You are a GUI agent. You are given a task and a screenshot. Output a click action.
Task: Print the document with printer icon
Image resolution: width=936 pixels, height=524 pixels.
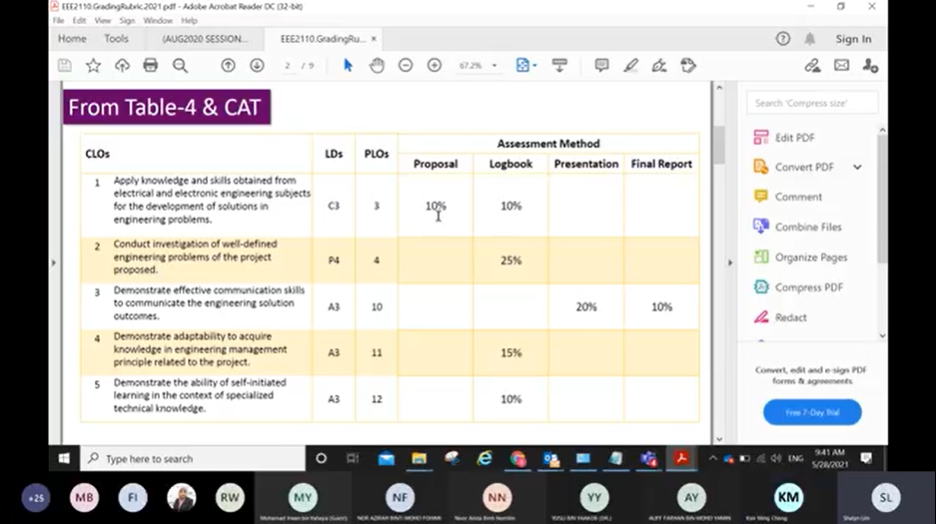pyautogui.click(x=150, y=65)
